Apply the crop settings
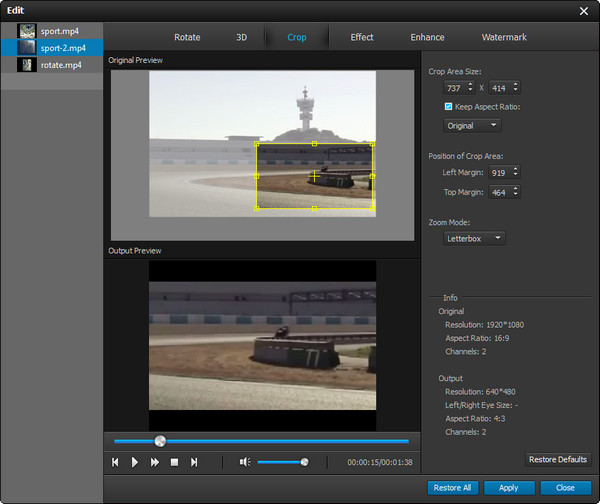Image resolution: width=600 pixels, height=504 pixels. tap(509, 488)
